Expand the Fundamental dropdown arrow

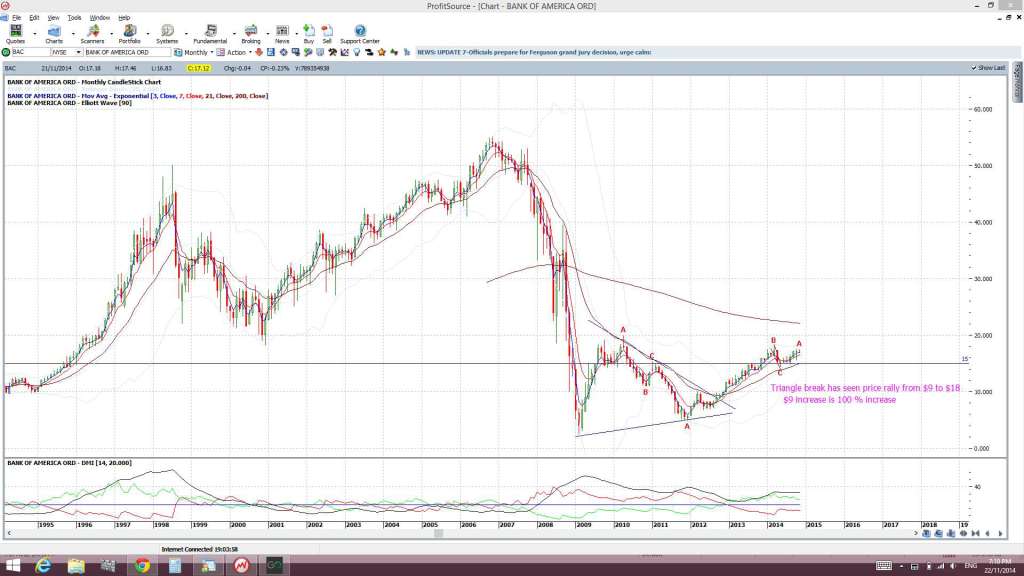234,33
